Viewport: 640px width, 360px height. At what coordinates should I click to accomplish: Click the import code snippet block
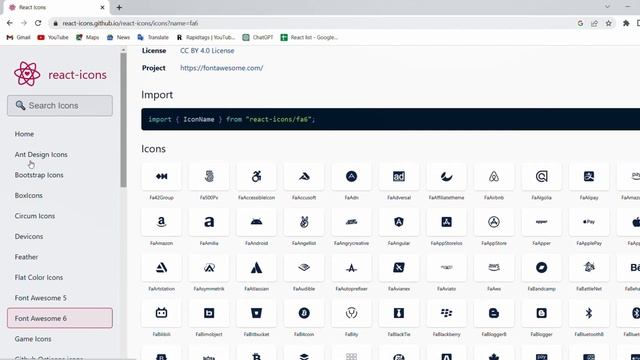(x=391, y=119)
